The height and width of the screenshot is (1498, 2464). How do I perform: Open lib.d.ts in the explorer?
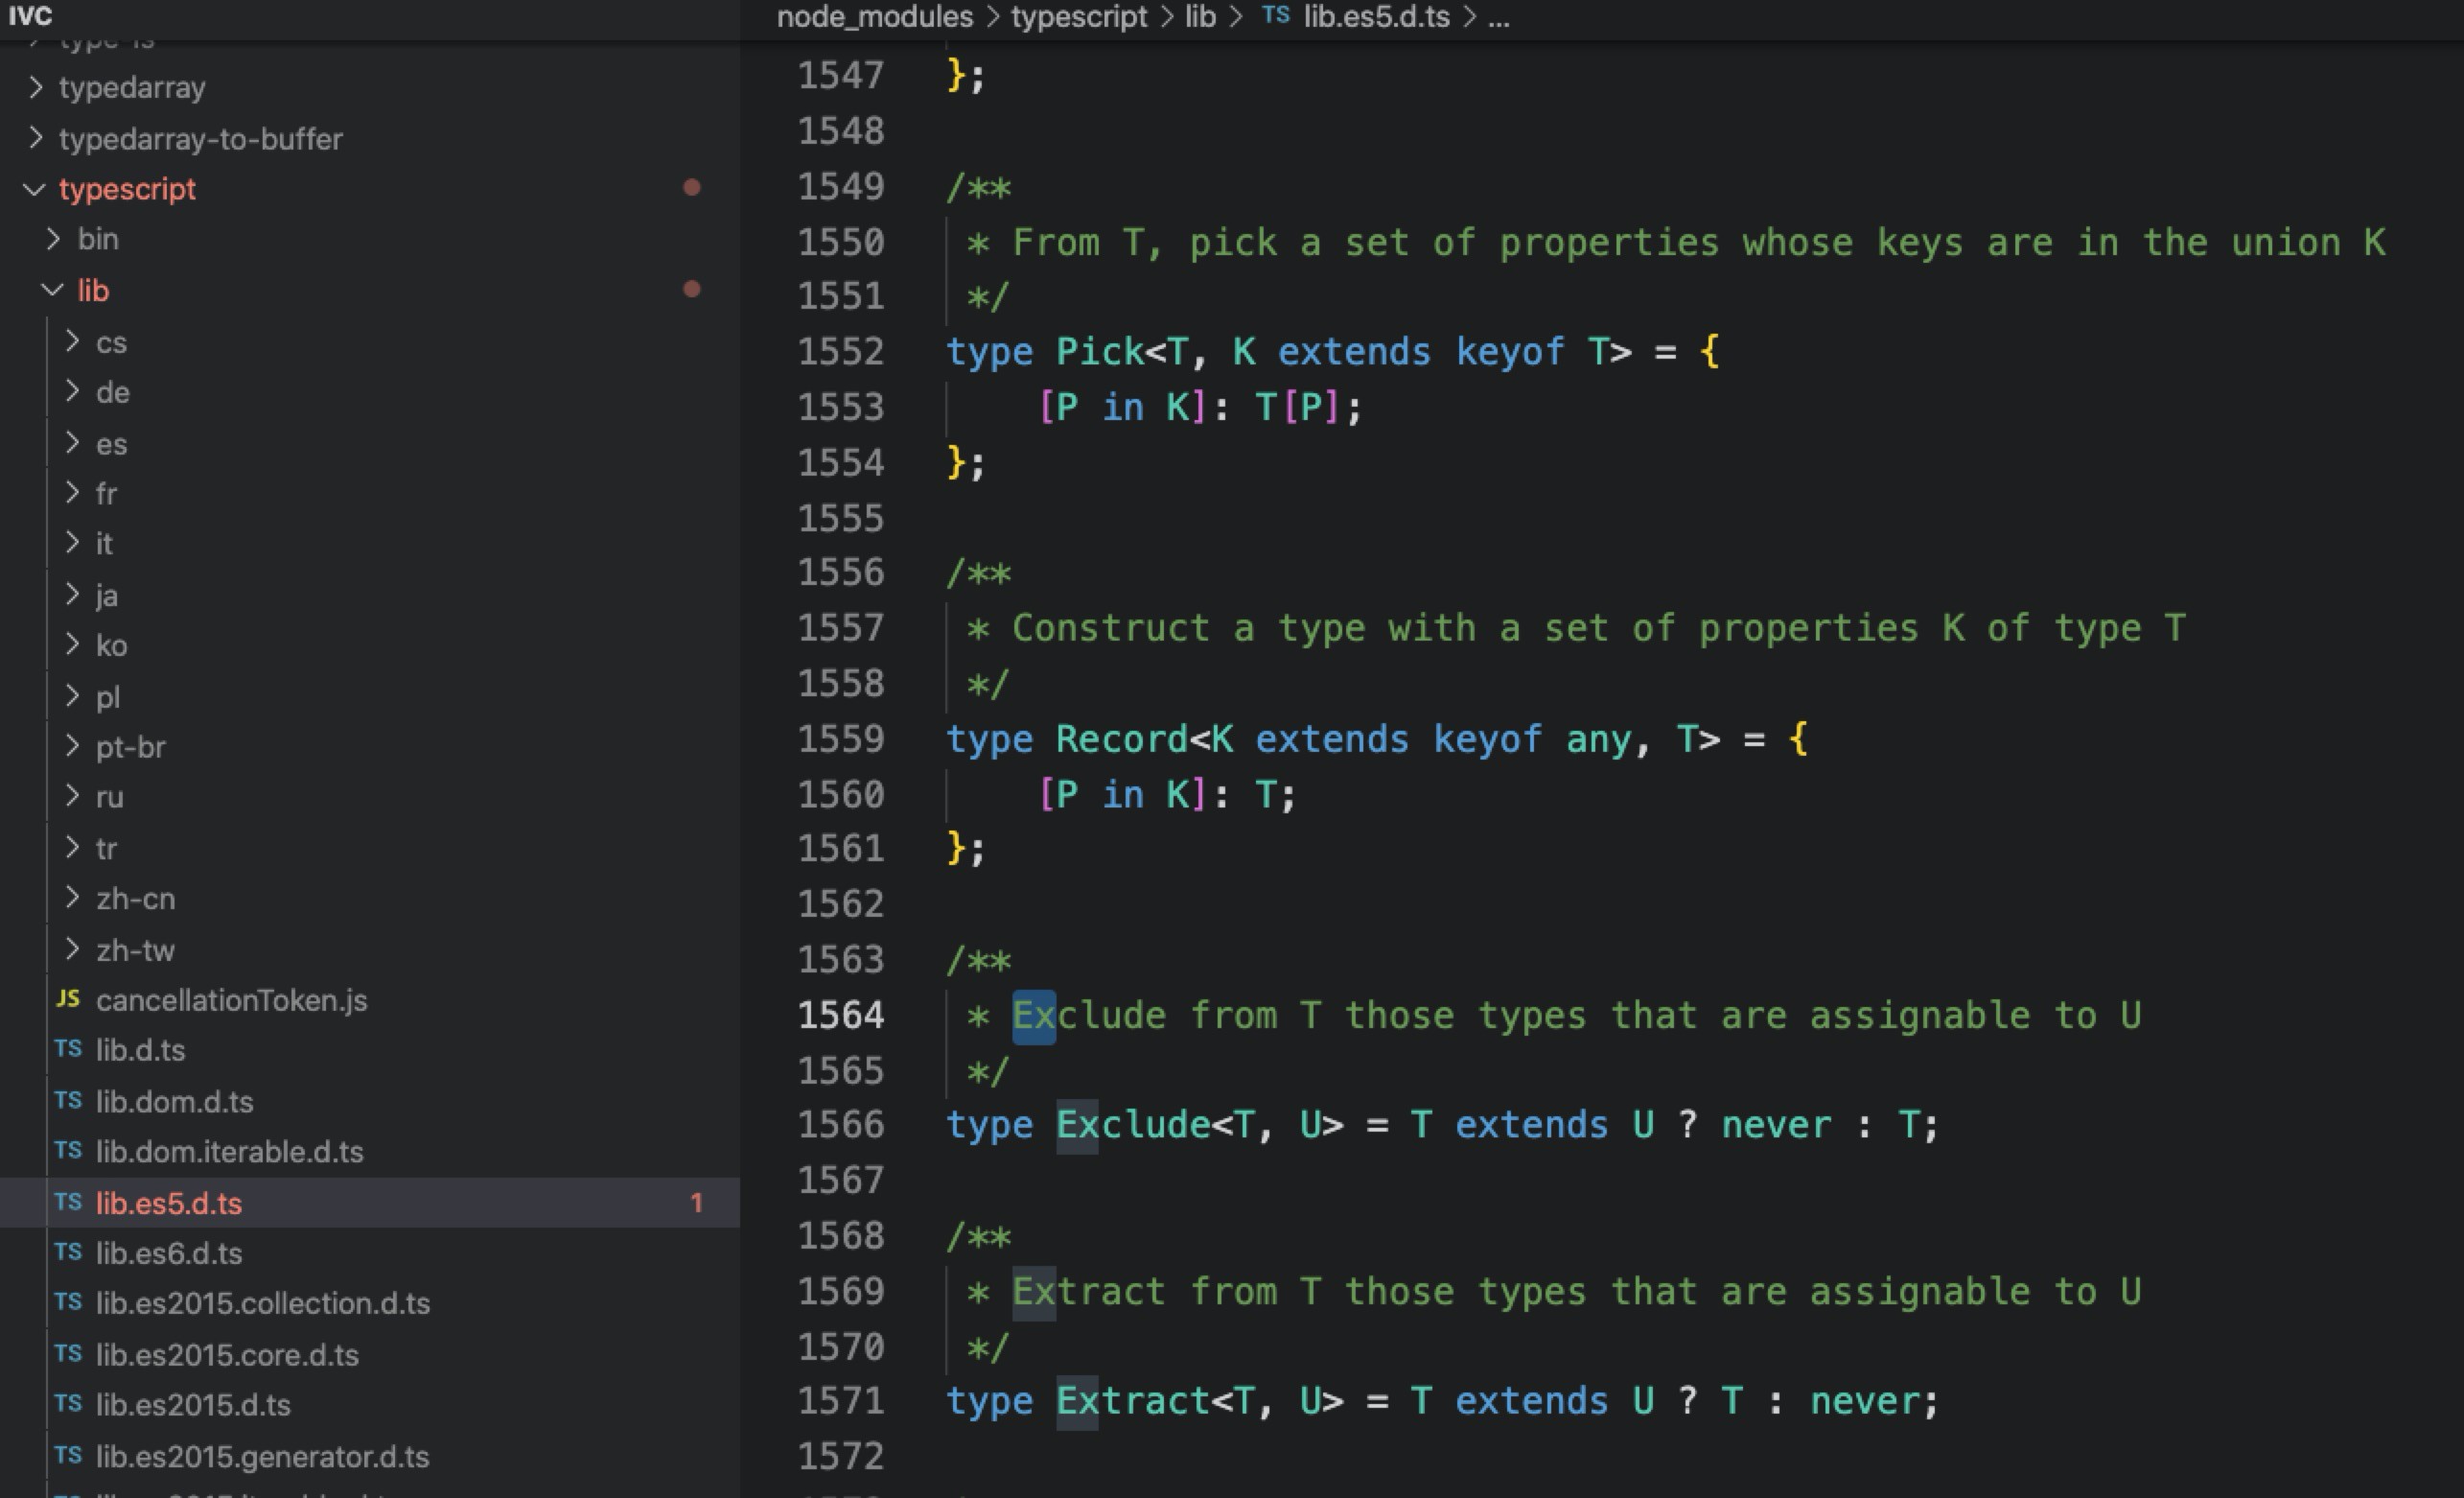pos(140,1050)
